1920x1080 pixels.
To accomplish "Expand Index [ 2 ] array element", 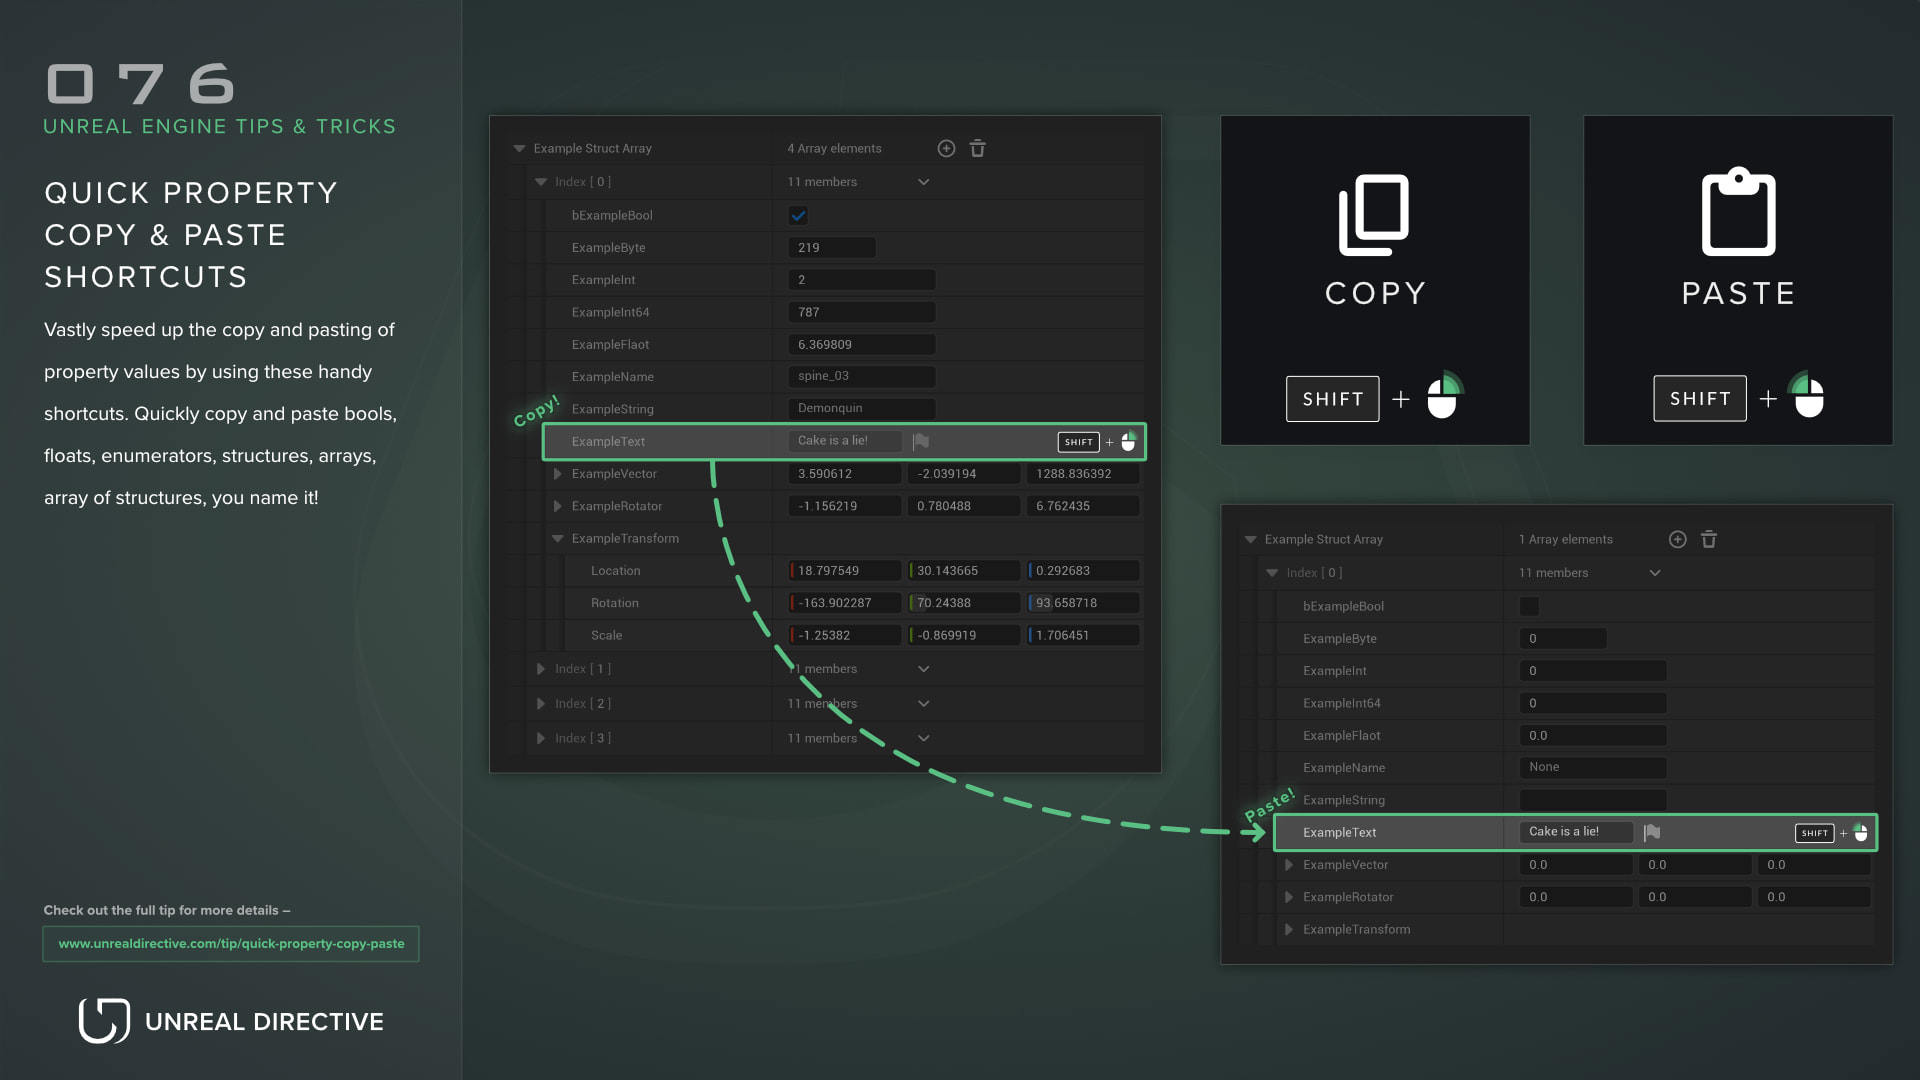I will (541, 704).
